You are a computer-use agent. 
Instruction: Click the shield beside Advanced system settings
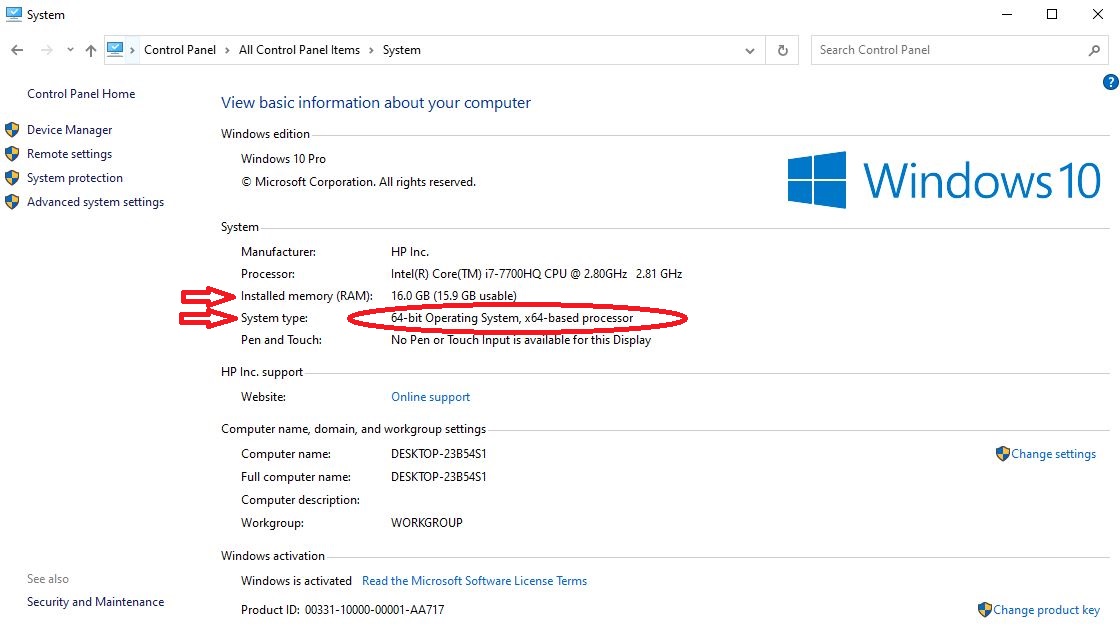pyautogui.click(x=12, y=201)
